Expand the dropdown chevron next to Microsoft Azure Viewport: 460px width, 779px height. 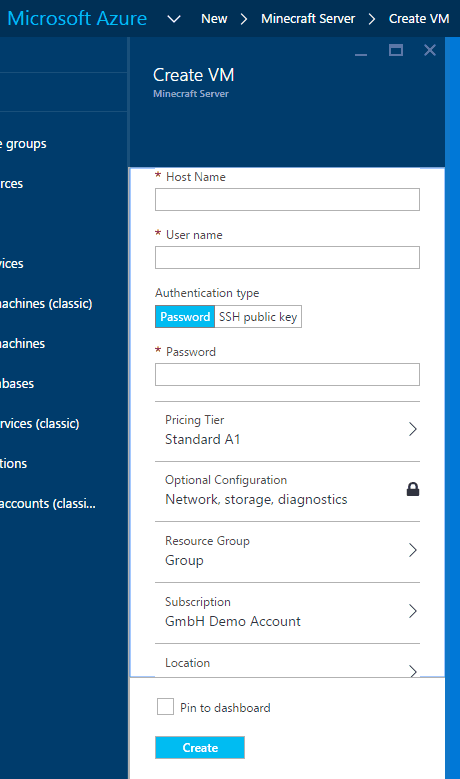(174, 19)
